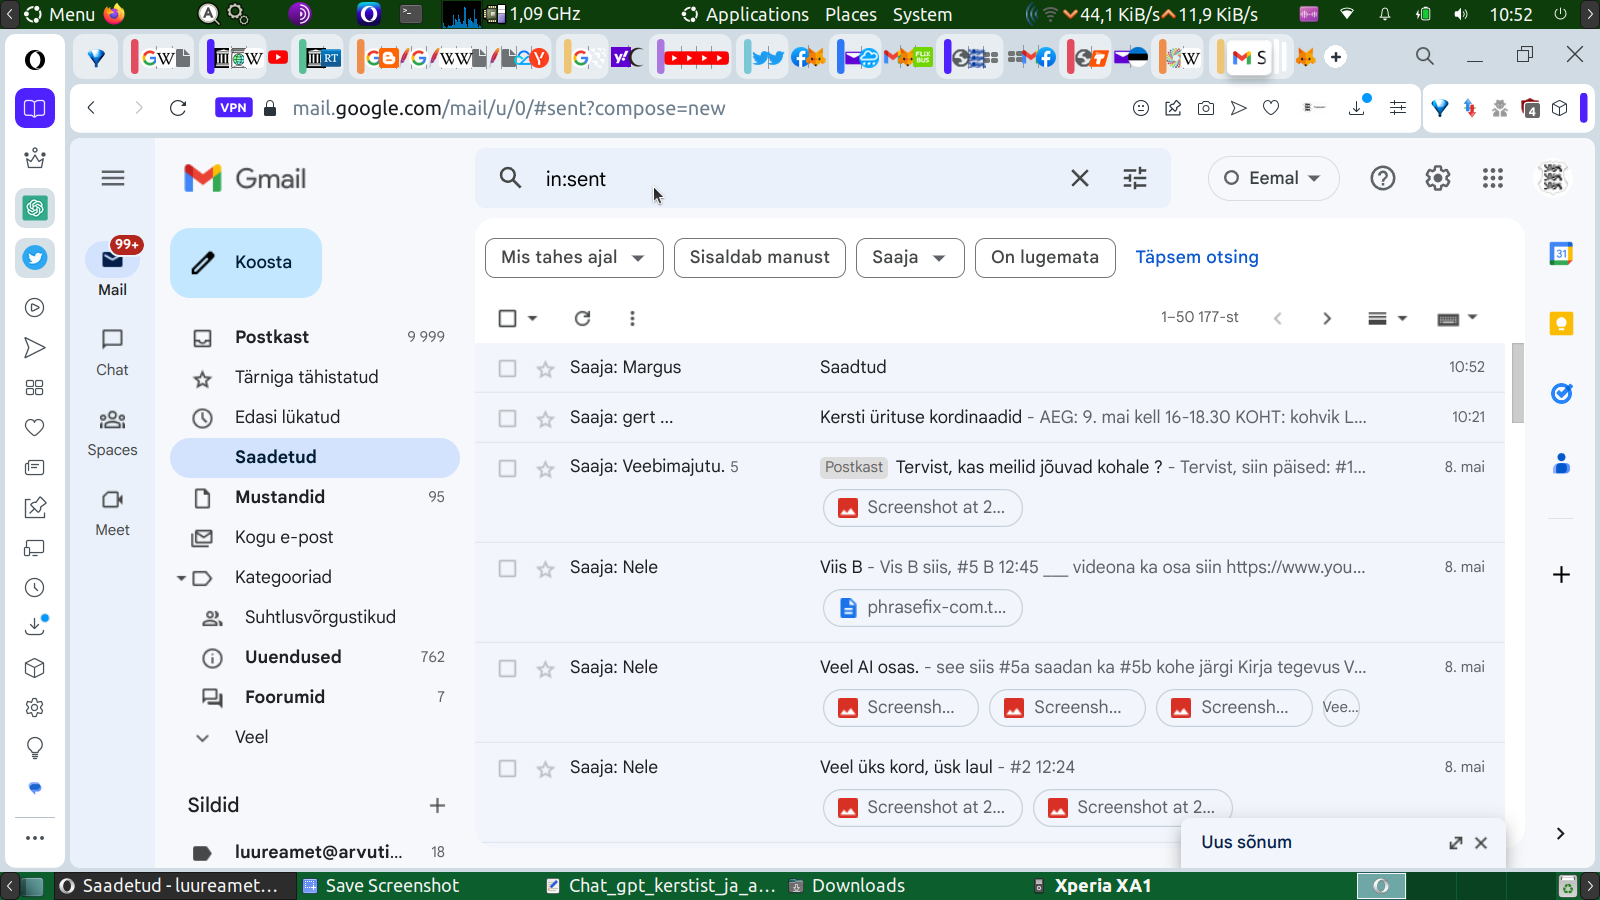Open Gmail support help icon
Image resolution: width=1600 pixels, height=900 pixels.
[1383, 178]
